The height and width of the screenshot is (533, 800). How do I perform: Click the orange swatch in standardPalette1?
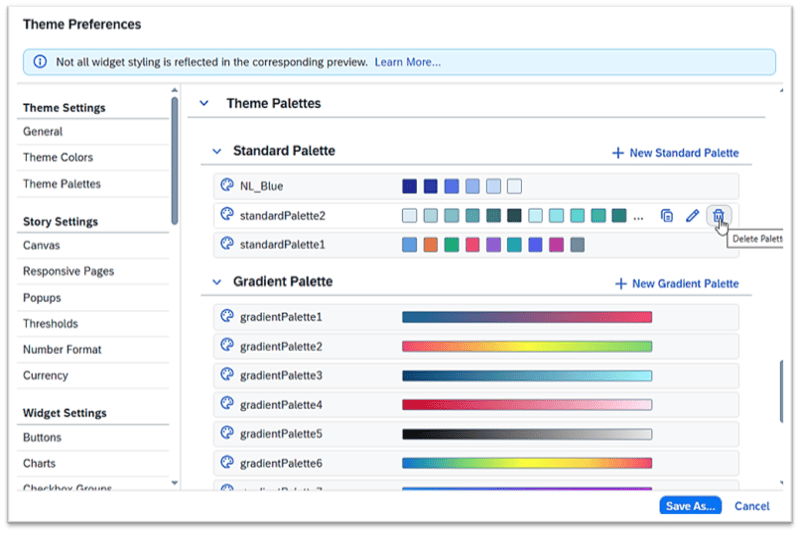[x=430, y=245]
